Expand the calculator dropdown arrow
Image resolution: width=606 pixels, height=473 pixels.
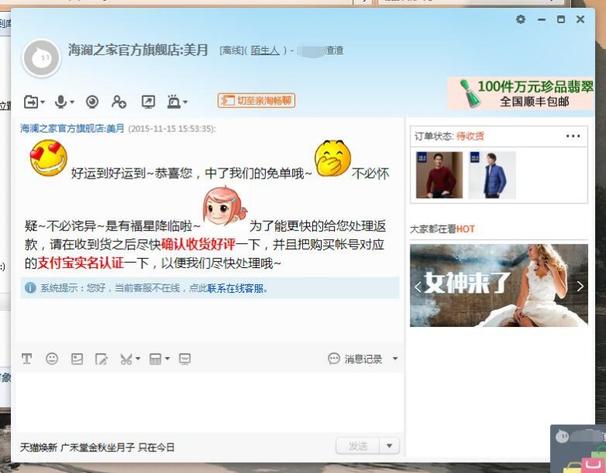click(x=167, y=359)
